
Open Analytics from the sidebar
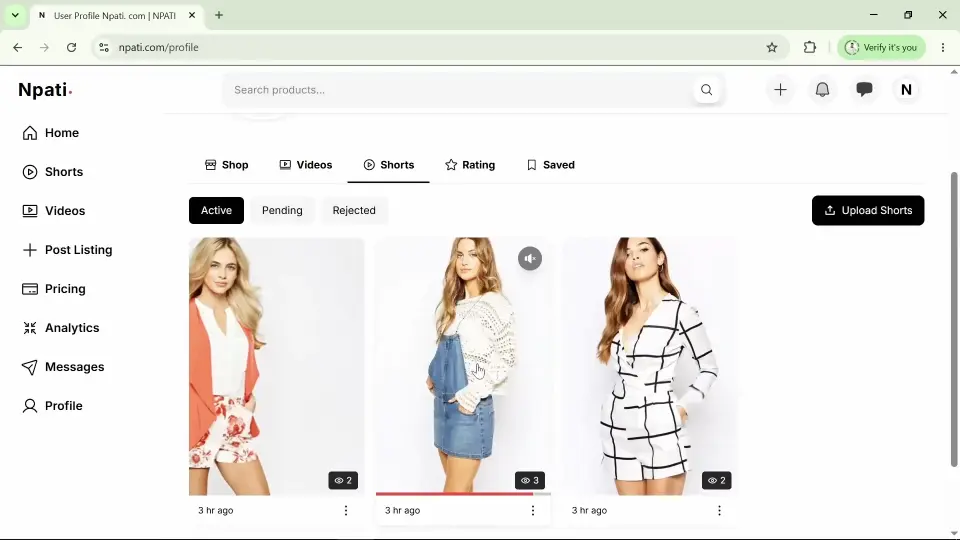[x=61, y=328]
